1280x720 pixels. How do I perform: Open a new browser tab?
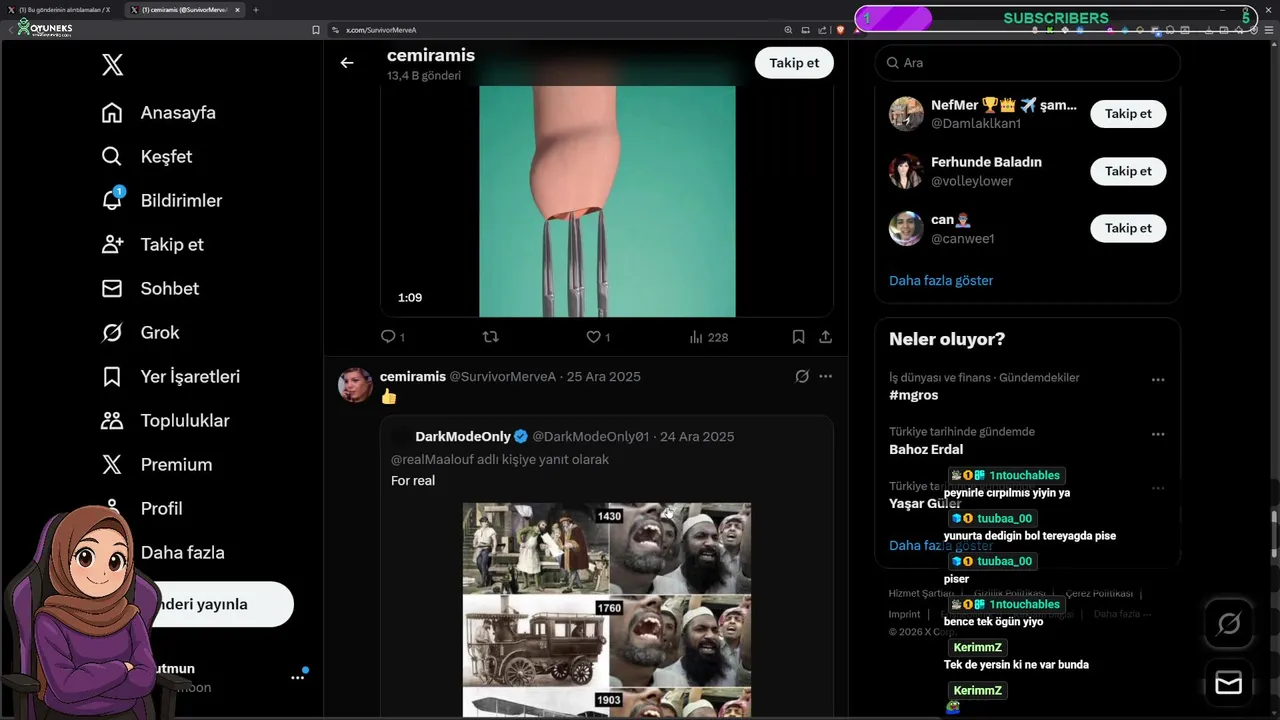pyautogui.click(x=255, y=10)
